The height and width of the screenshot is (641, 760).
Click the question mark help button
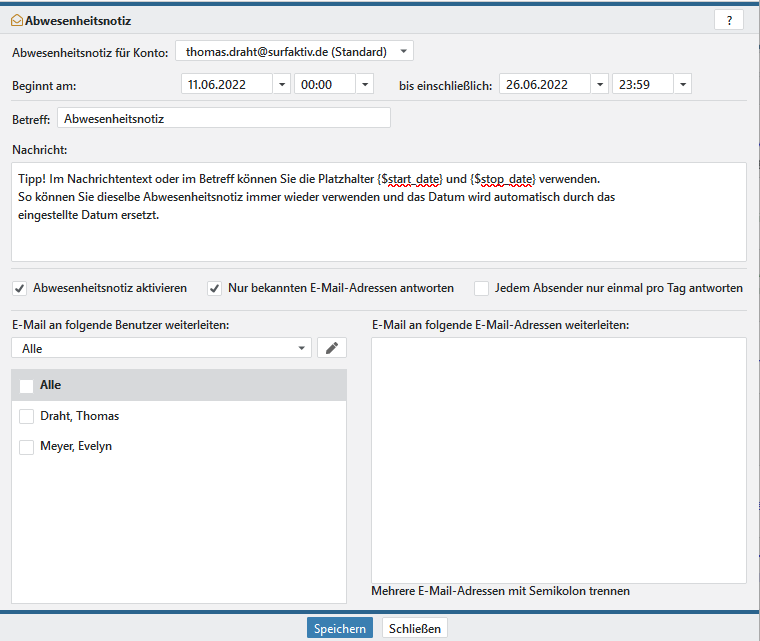coord(728,20)
